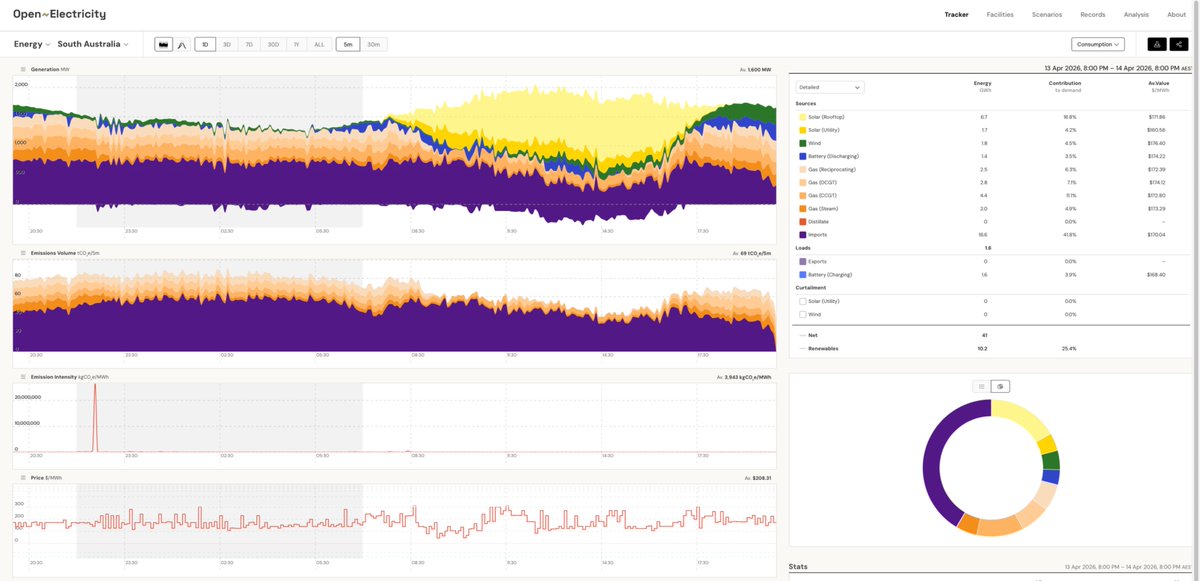Set the range to 30D

pyautogui.click(x=273, y=44)
